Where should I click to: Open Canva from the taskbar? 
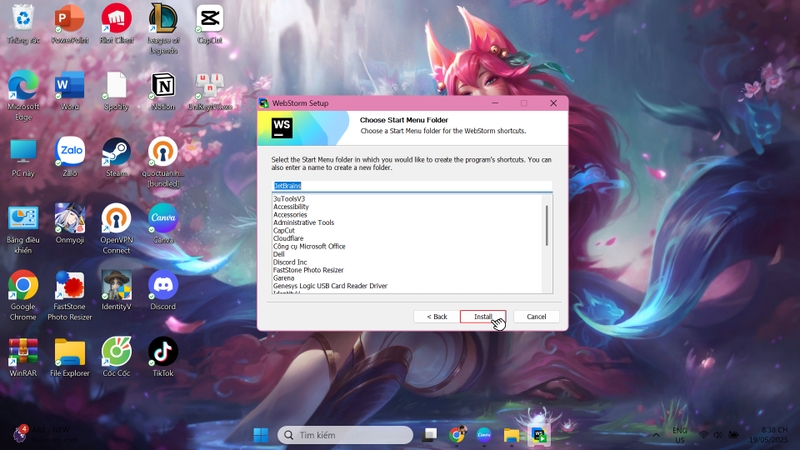point(484,435)
